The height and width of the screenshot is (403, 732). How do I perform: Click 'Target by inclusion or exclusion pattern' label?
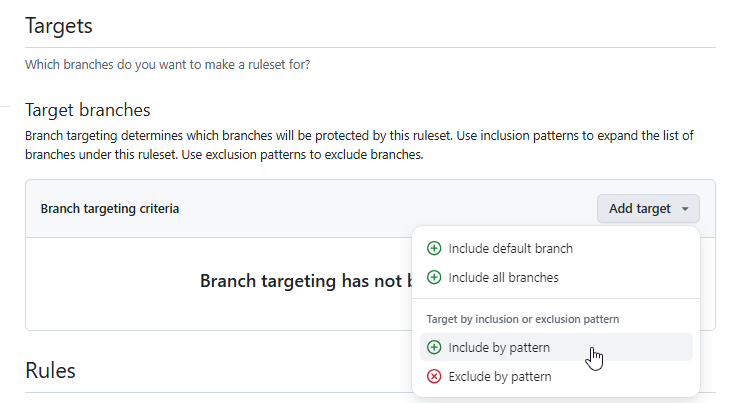(523, 319)
